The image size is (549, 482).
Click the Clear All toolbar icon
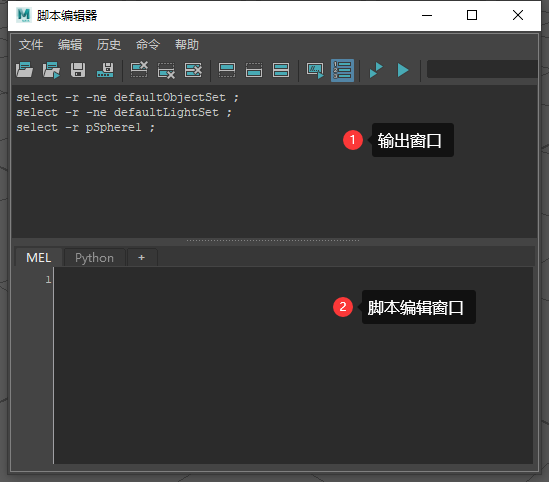193,70
